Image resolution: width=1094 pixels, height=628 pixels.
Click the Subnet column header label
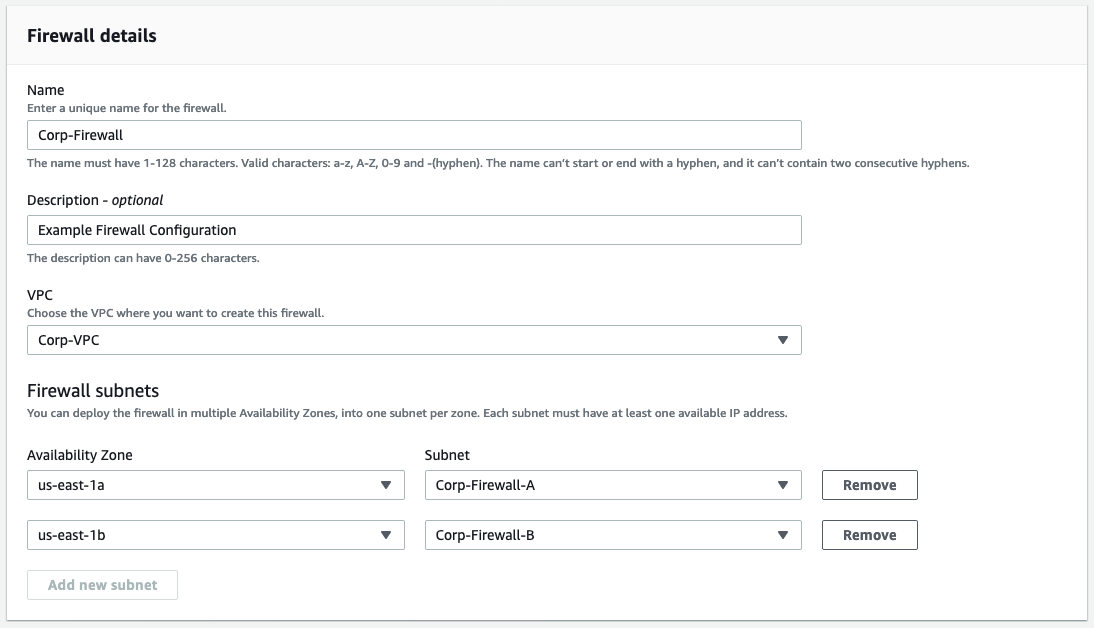tap(447, 455)
